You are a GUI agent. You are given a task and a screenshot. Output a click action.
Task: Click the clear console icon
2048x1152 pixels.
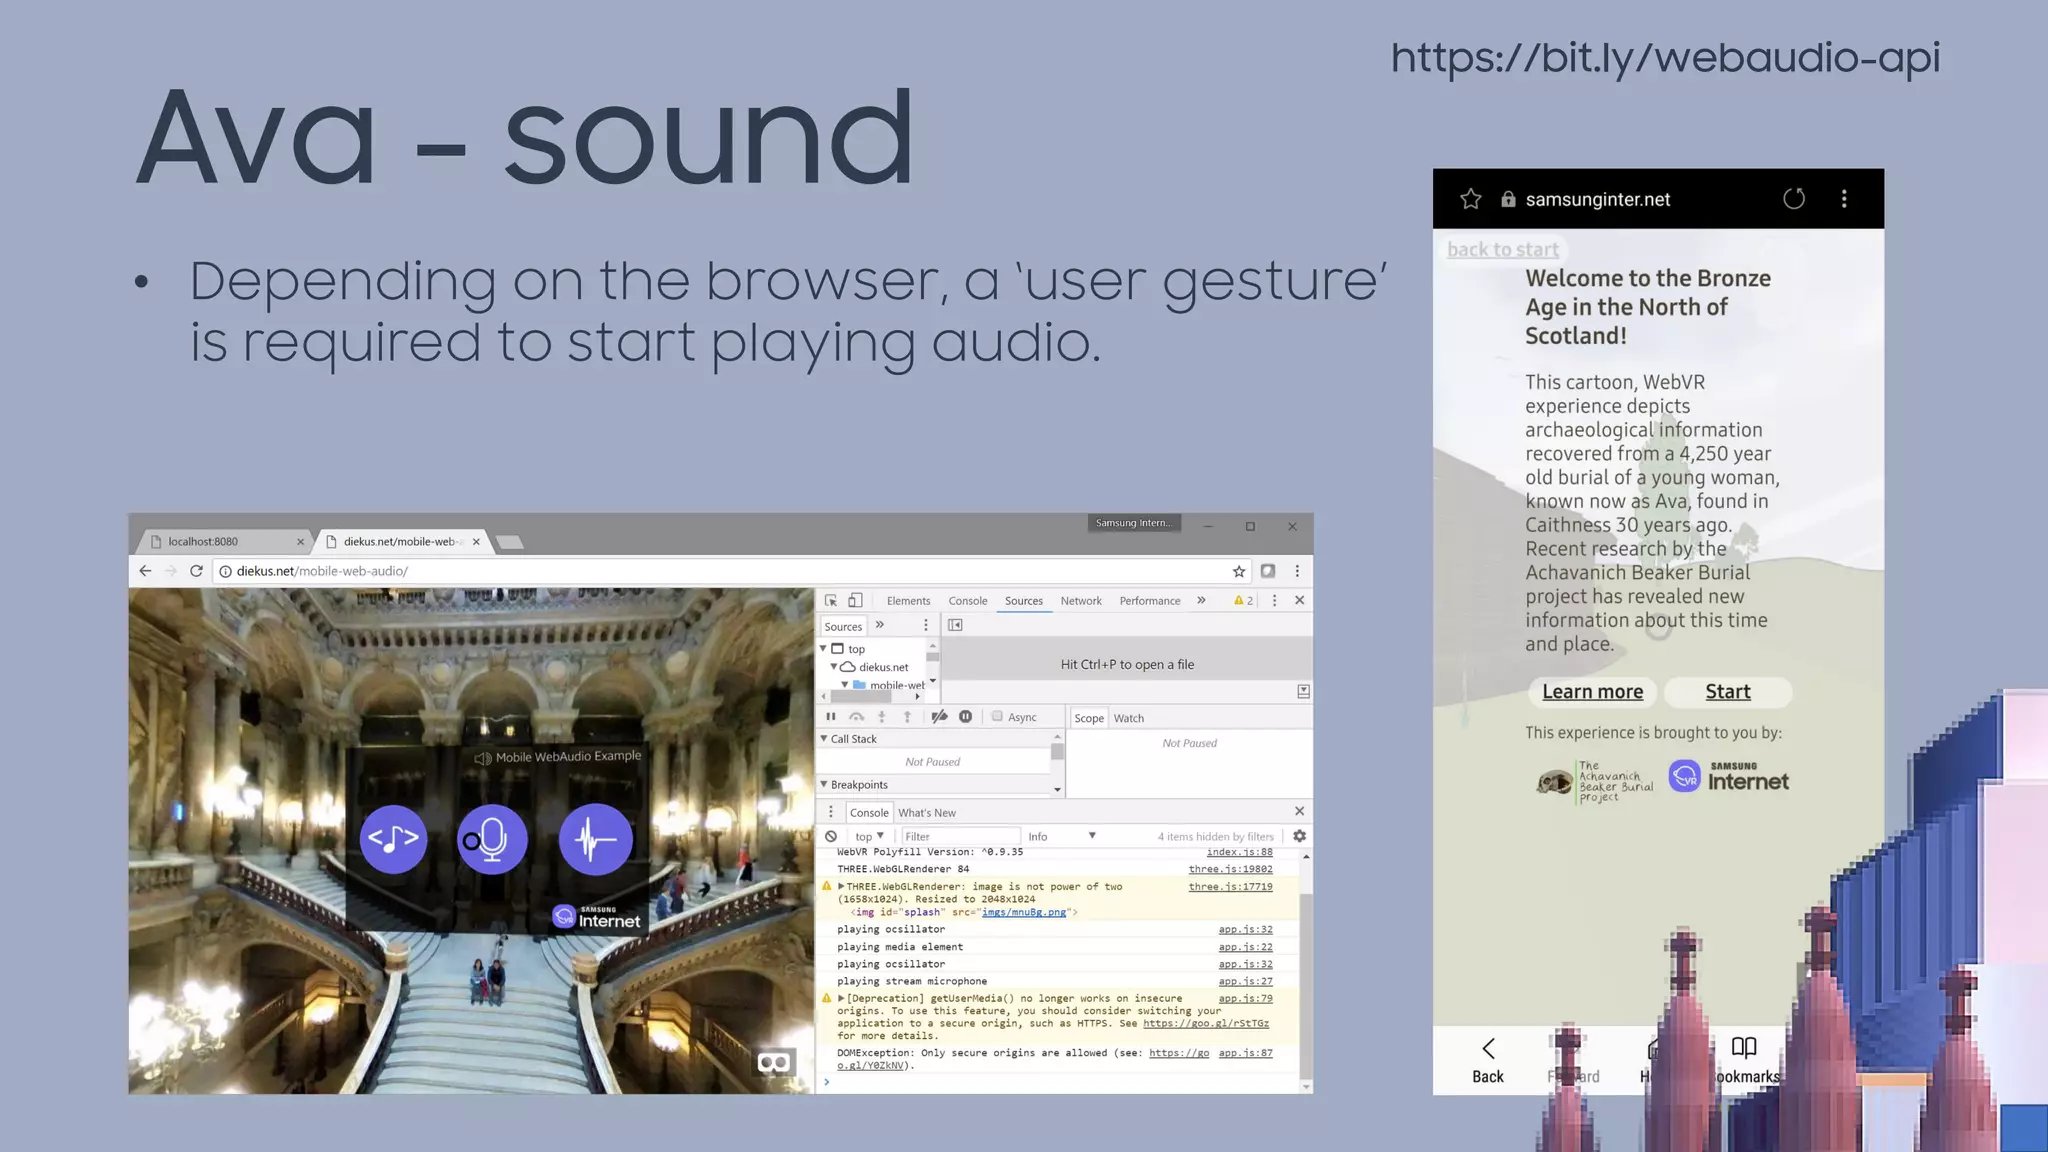(x=831, y=836)
